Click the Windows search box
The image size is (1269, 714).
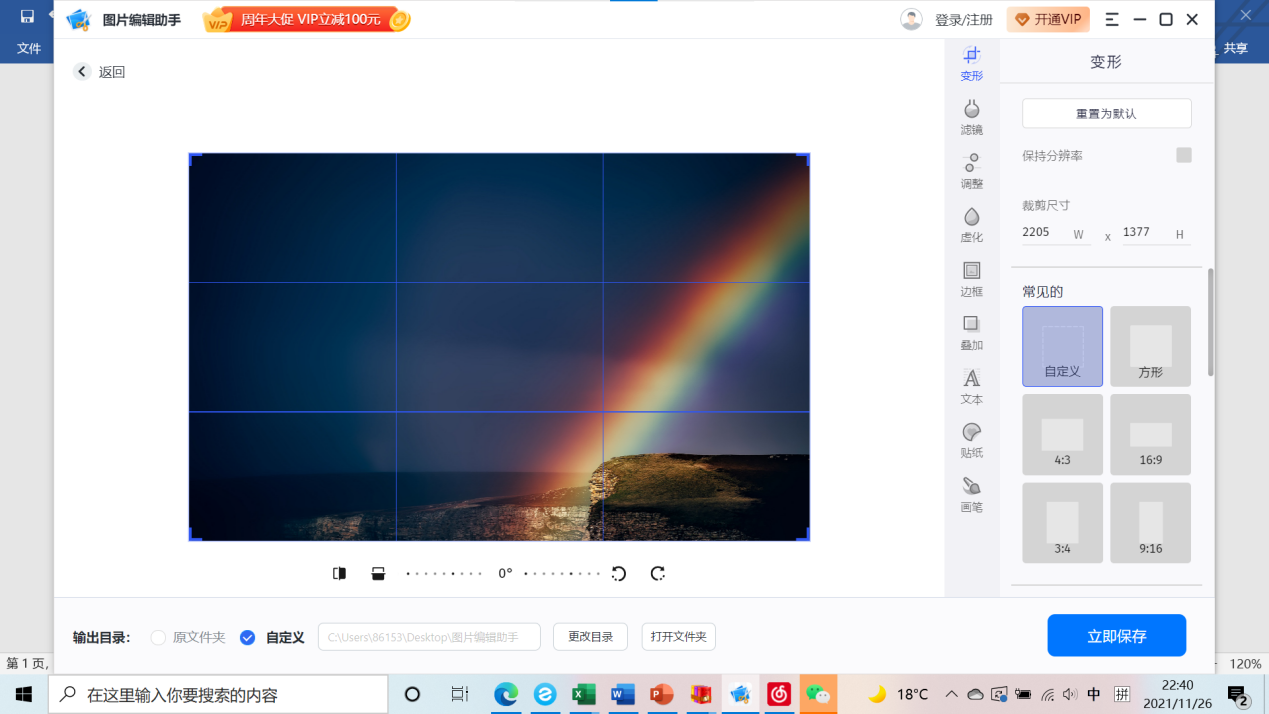click(x=218, y=694)
